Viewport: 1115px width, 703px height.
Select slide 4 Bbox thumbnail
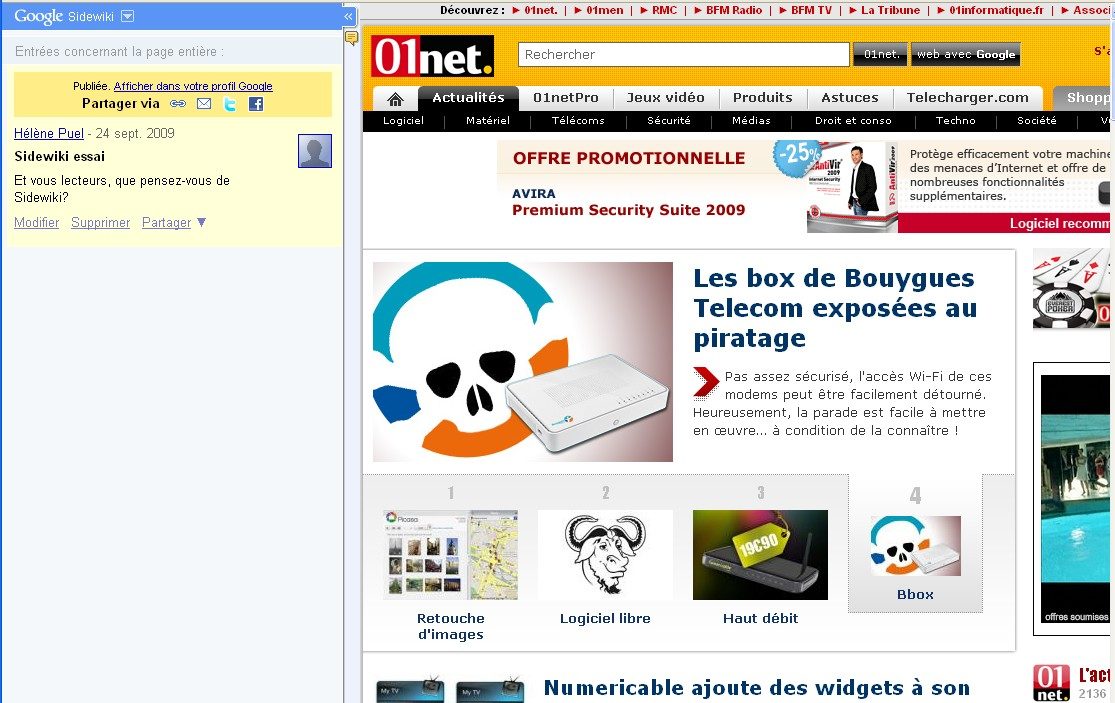[x=915, y=546]
